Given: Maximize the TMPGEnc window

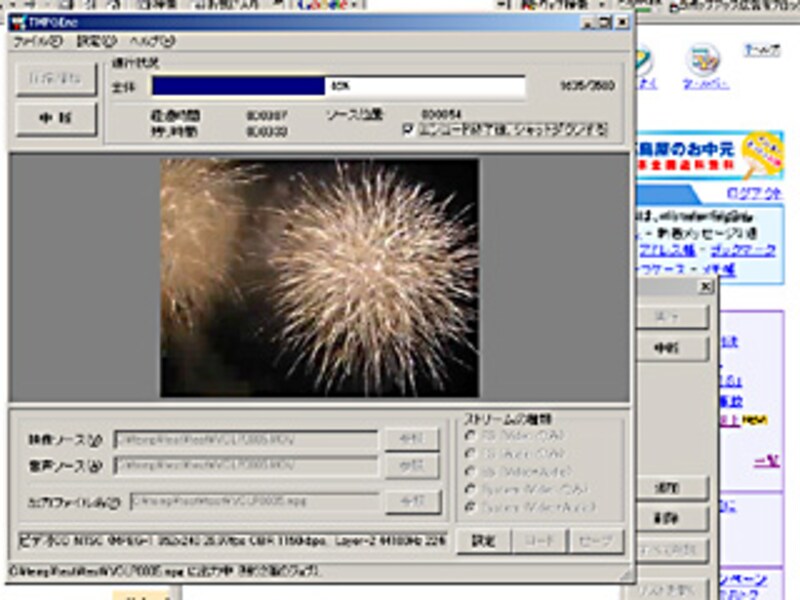Looking at the screenshot, I should click(x=604, y=22).
